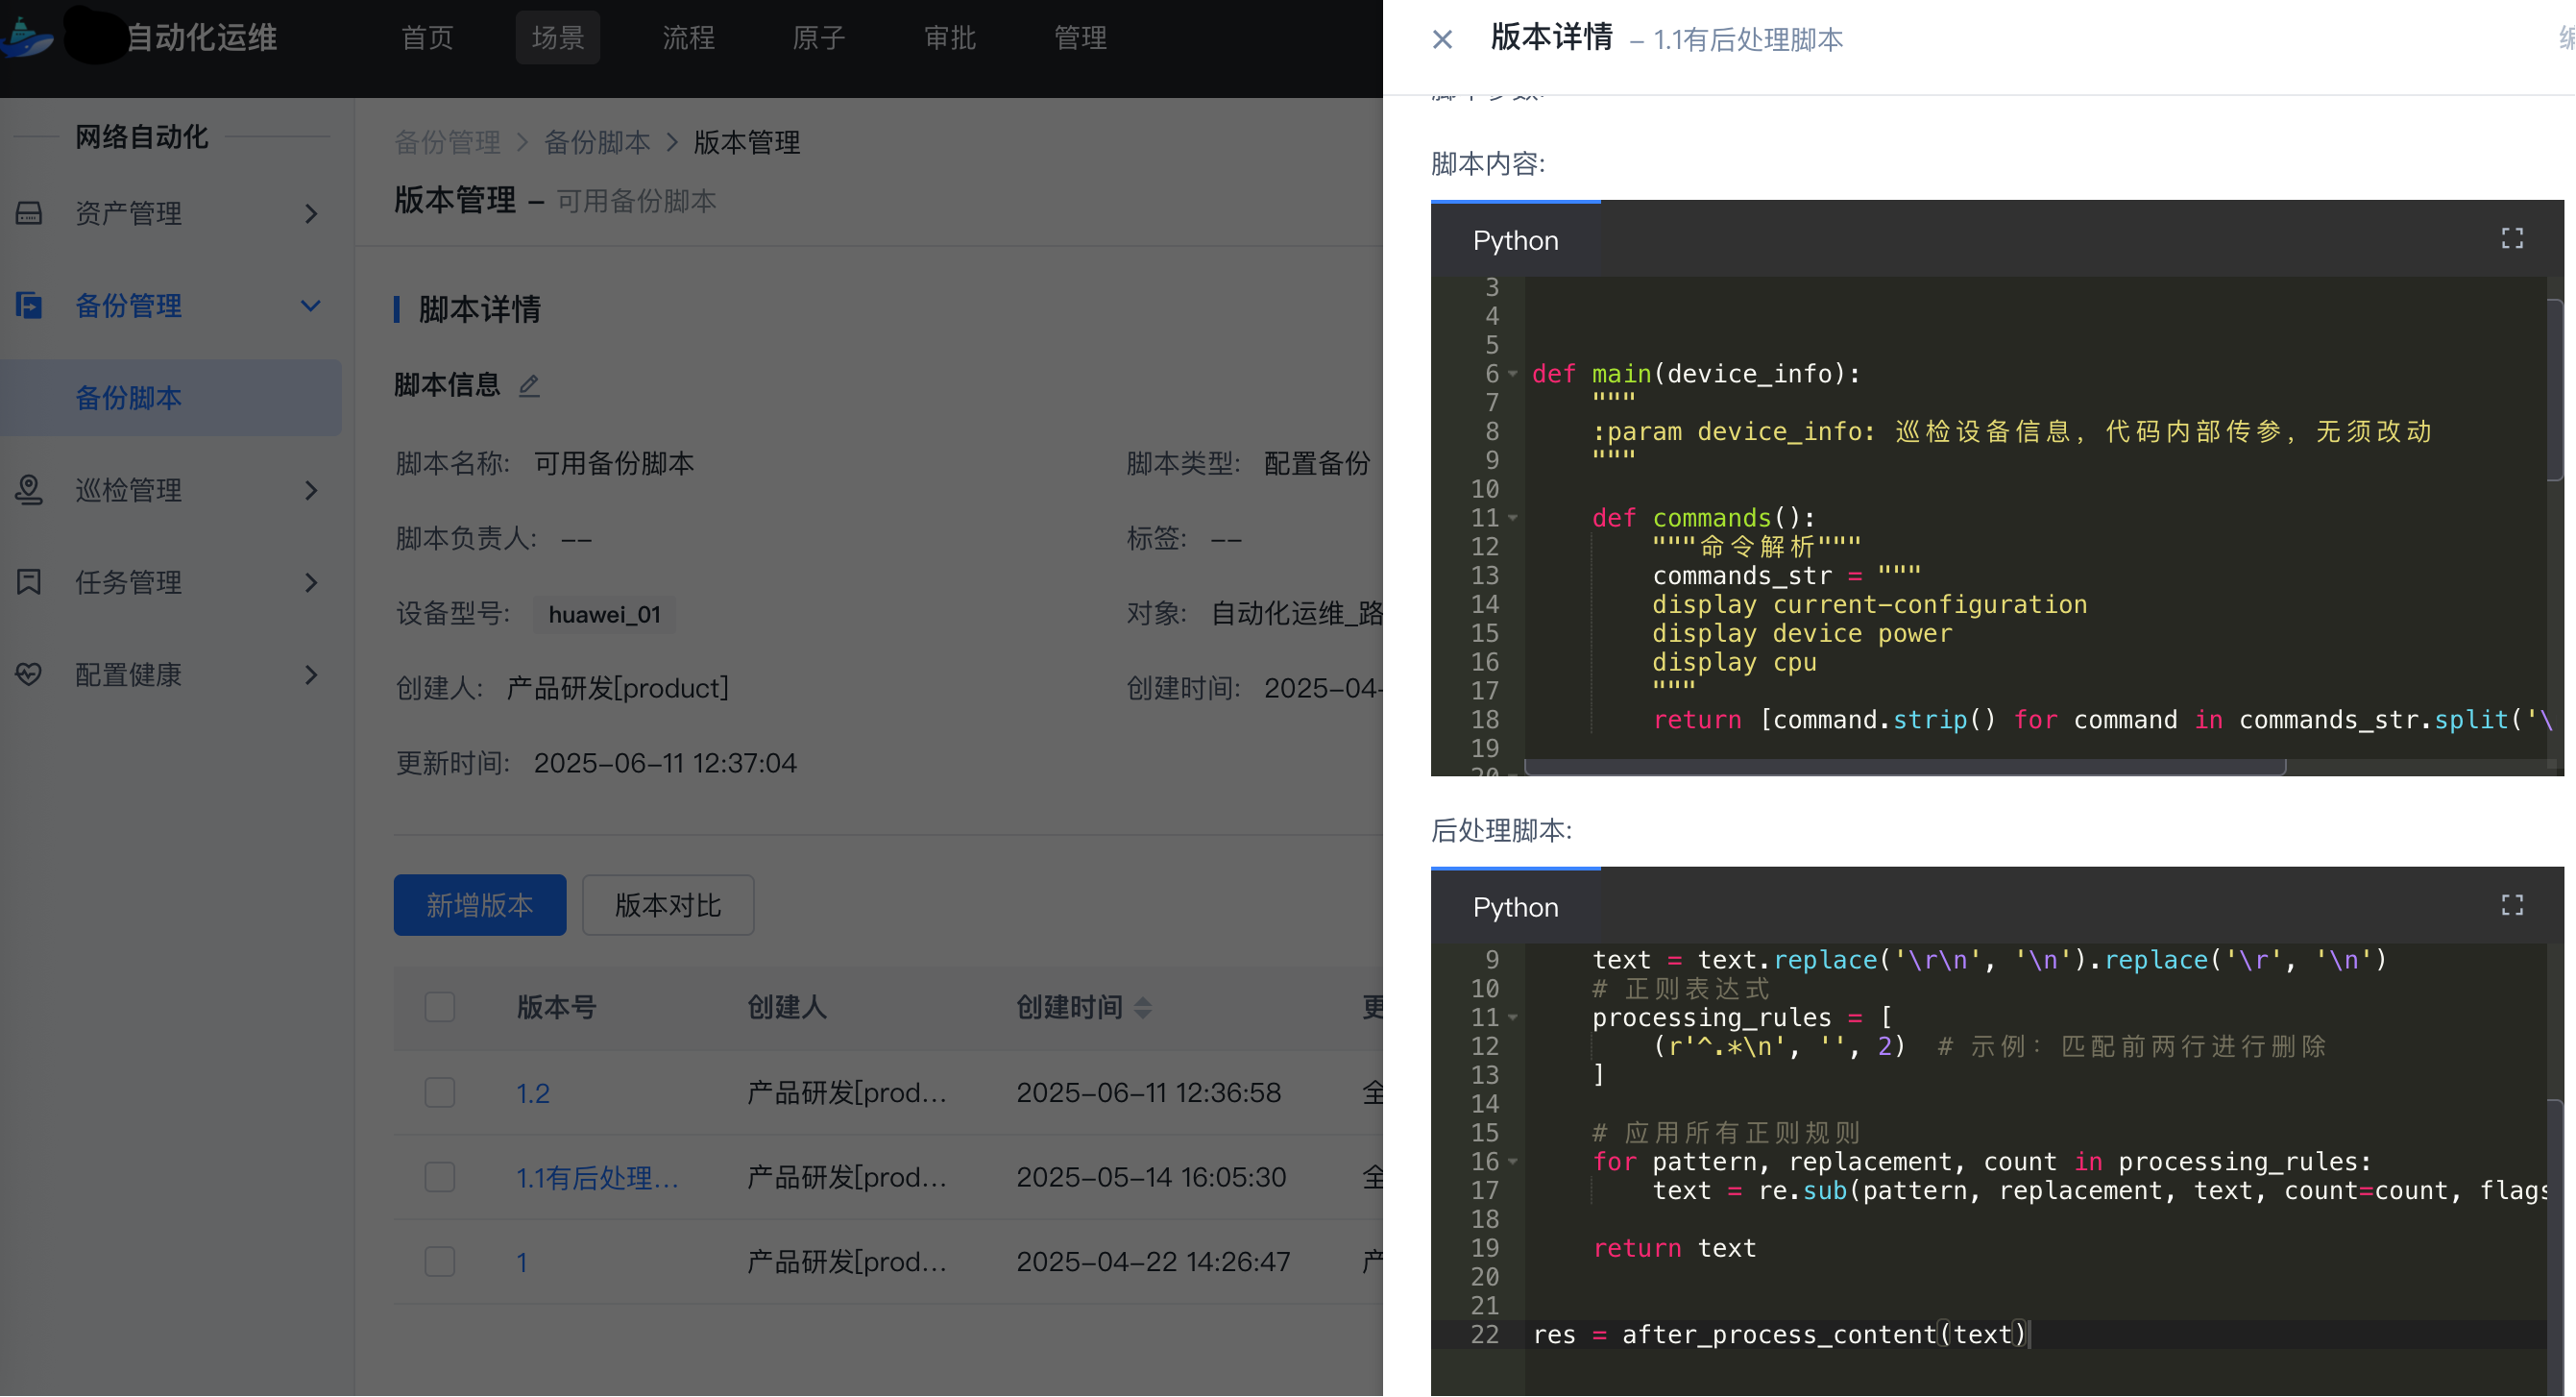Expand 资产管理 with its chevron
Image resolution: width=2576 pixels, height=1397 pixels.
310,214
